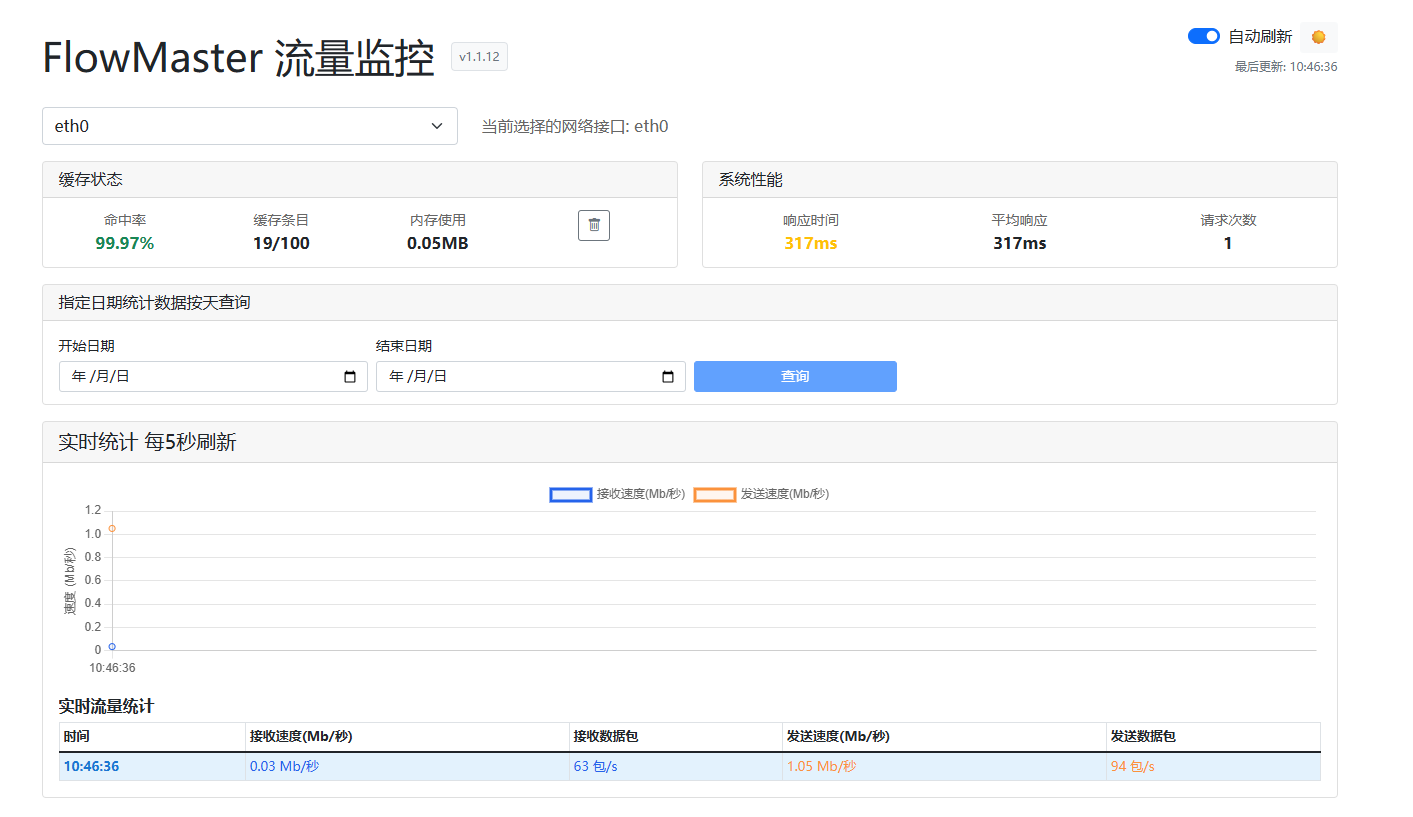Image resolution: width=1413 pixels, height=817 pixels.
Task: Select the 0.03 Mb/秒 receive speed cell
Action: point(407,766)
